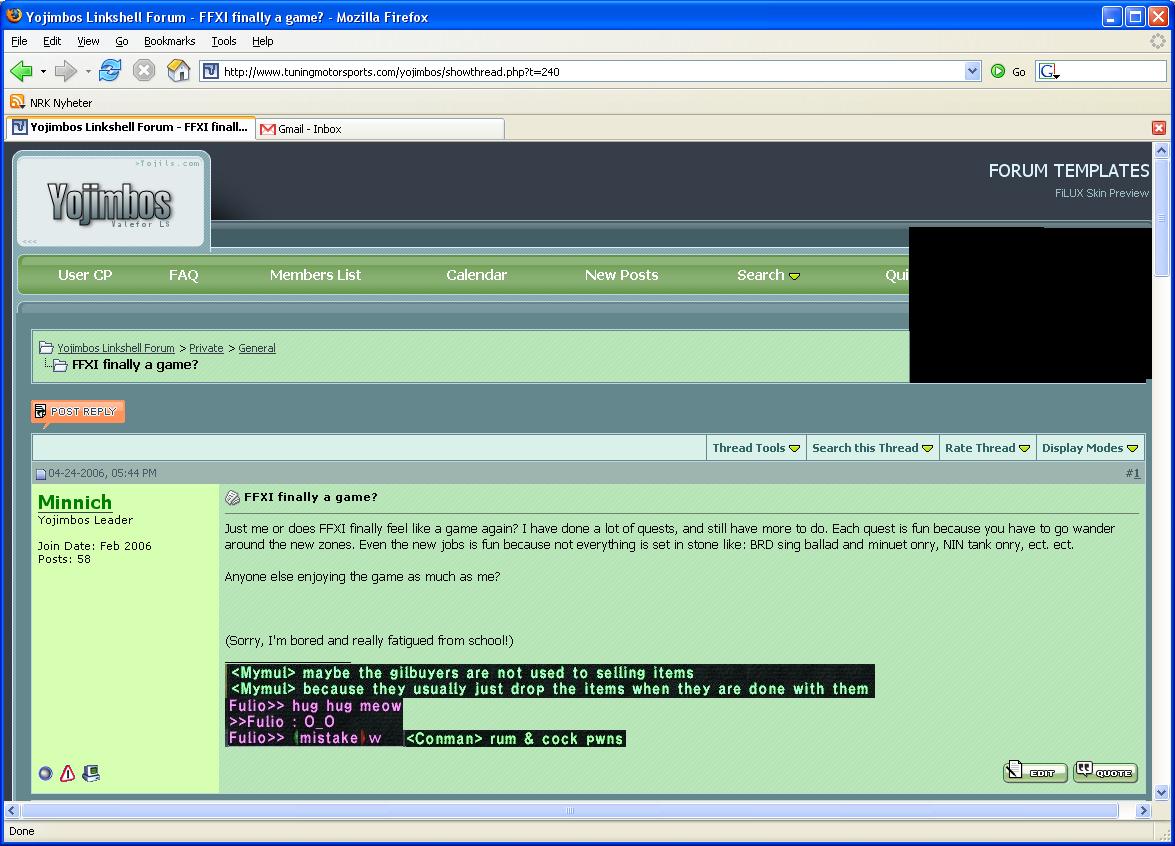
Task: Close the current tab with red X
Action: coord(1158,128)
